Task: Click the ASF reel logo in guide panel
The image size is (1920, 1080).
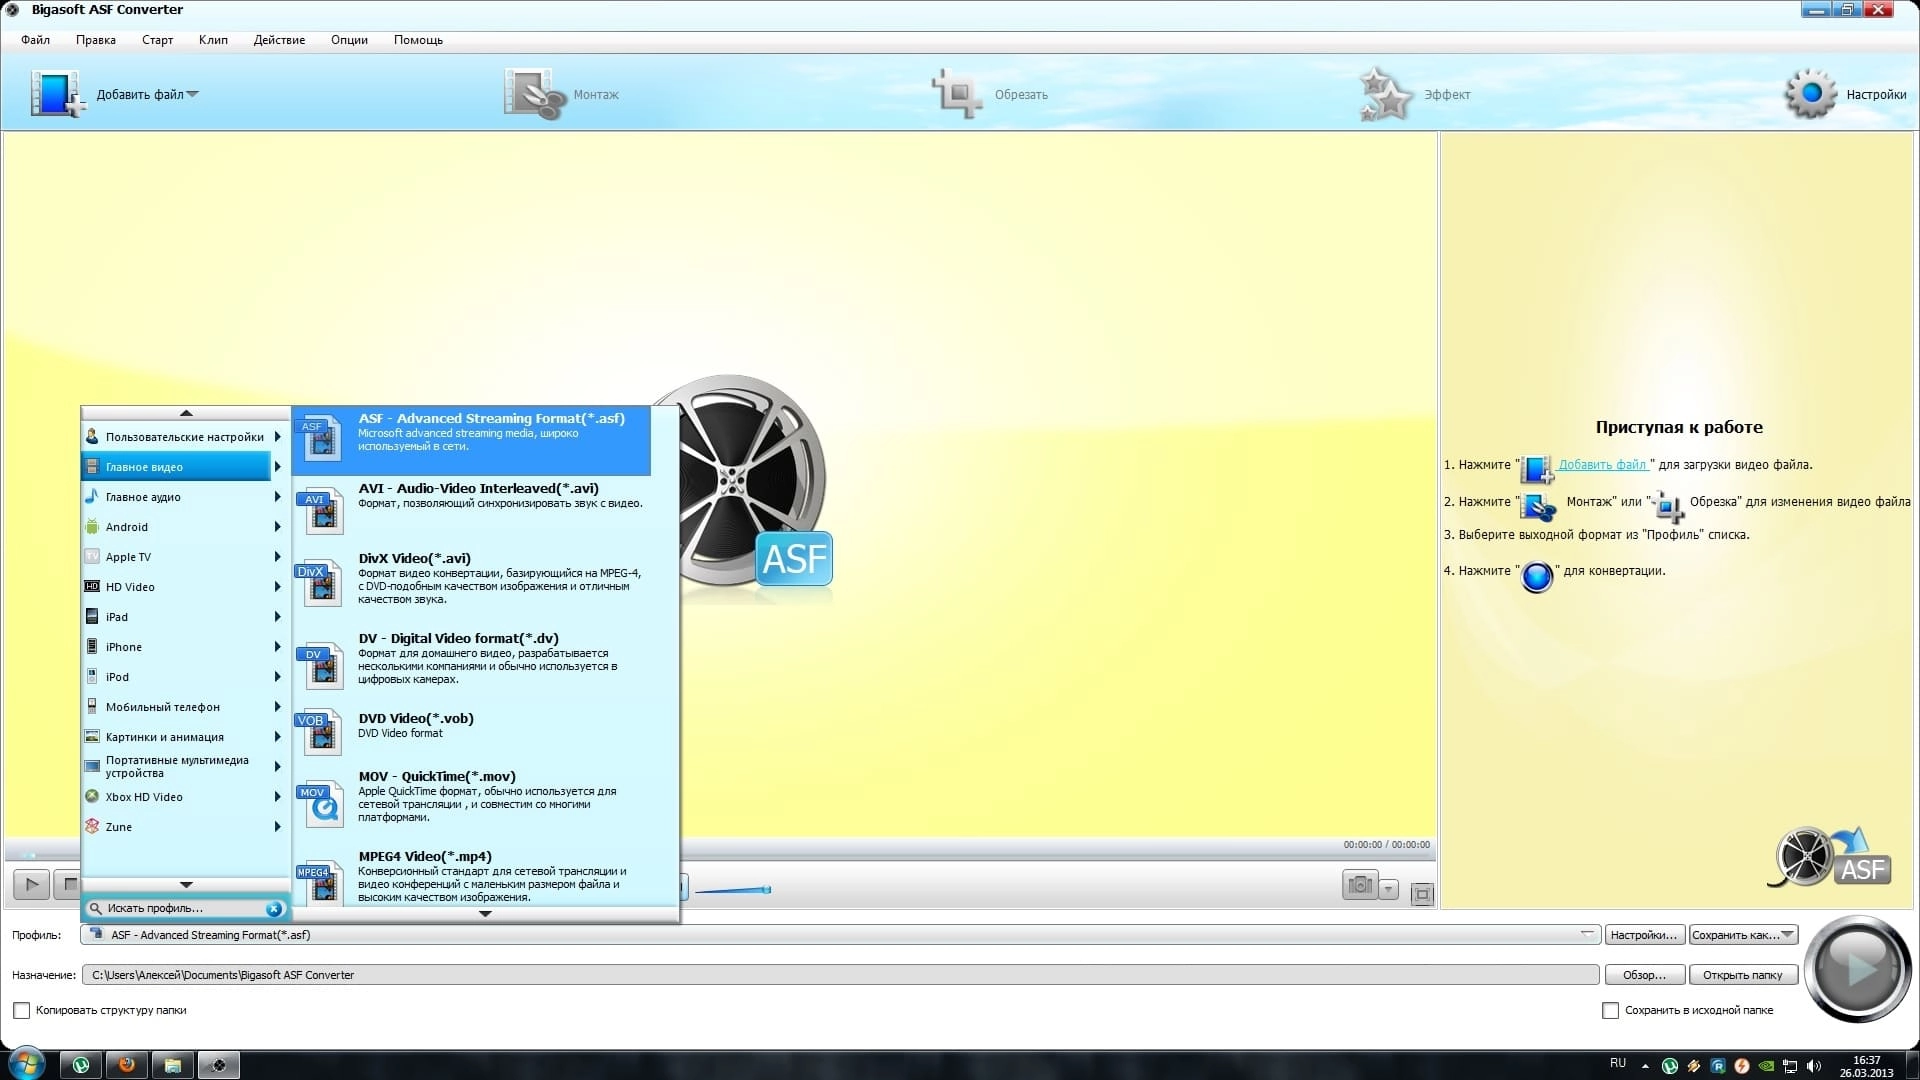Action: click(x=1828, y=857)
